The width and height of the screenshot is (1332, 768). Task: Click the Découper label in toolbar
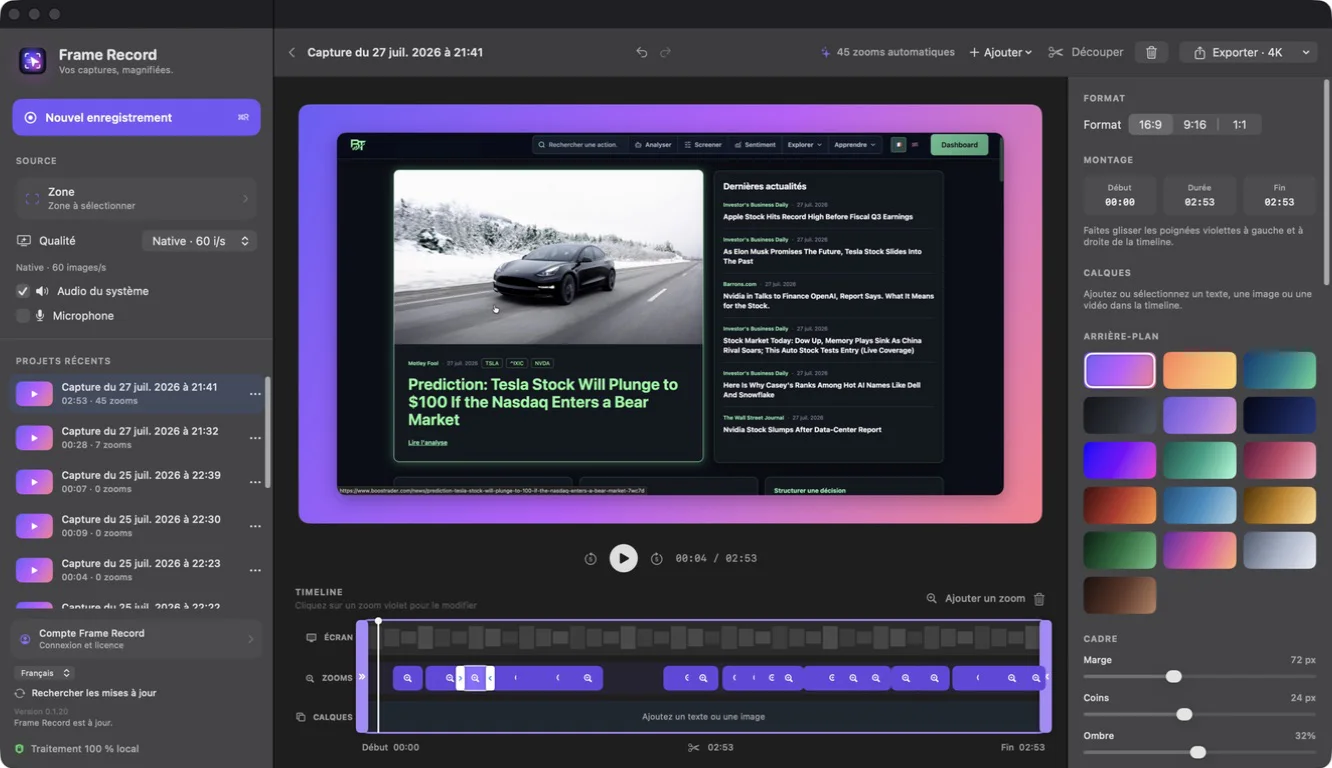(x=1097, y=52)
